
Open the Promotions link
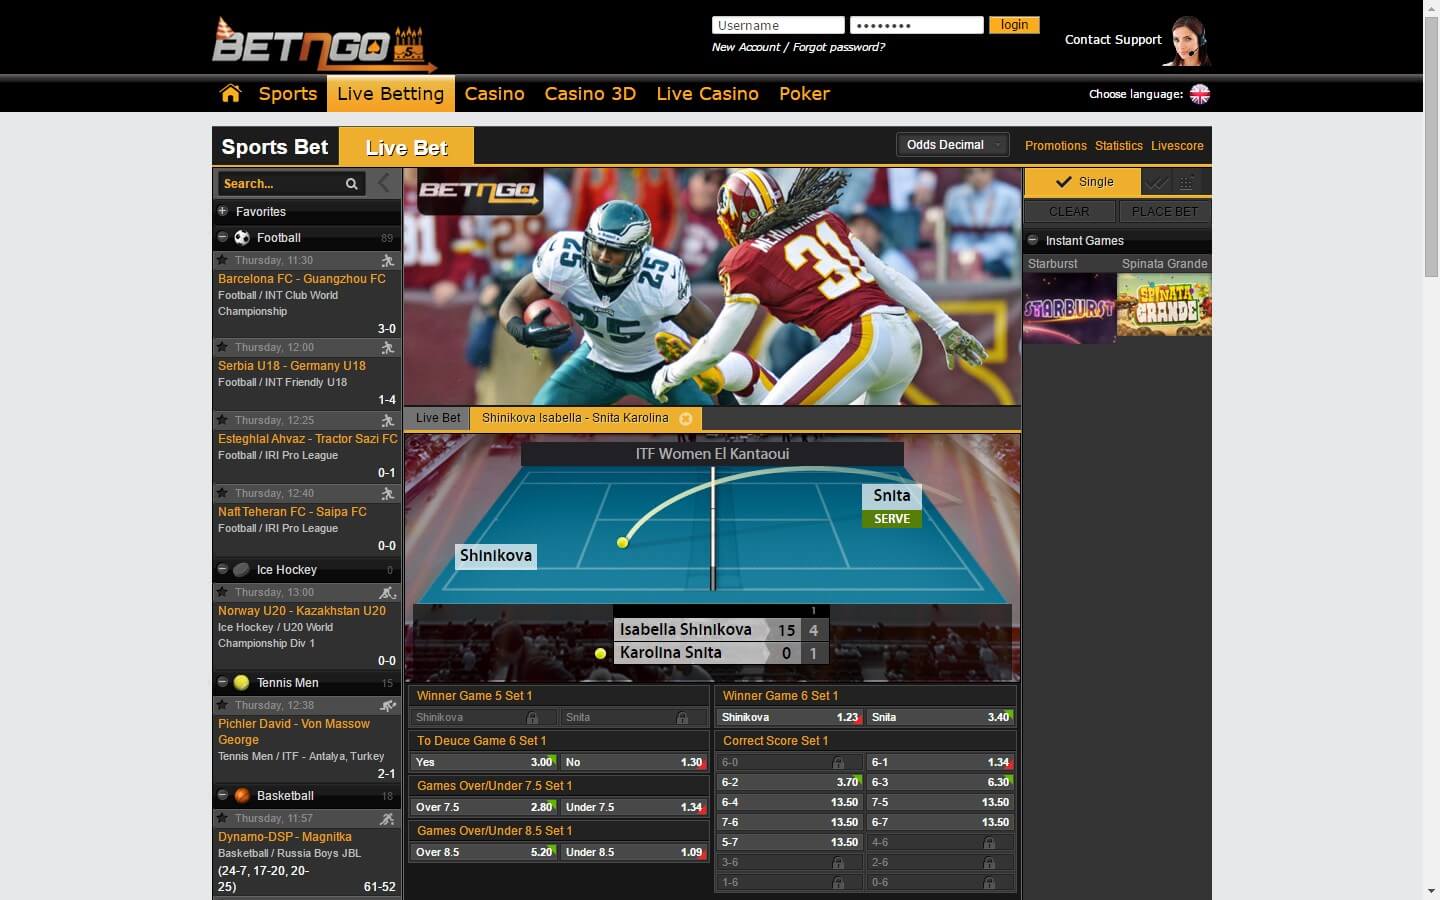[1055, 146]
